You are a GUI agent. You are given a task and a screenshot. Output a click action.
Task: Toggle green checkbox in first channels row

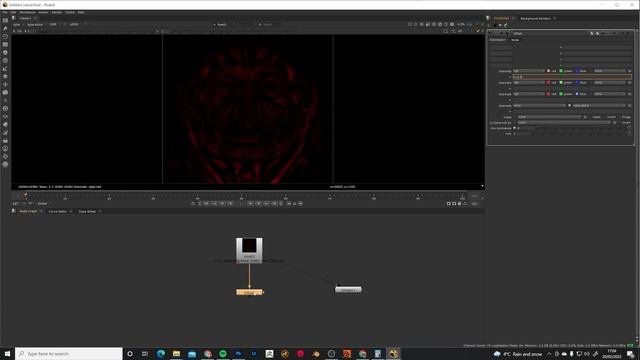[561, 71]
